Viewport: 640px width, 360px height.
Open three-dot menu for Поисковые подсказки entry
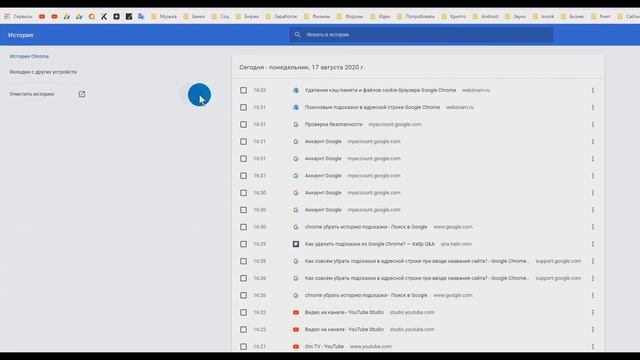click(593, 107)
